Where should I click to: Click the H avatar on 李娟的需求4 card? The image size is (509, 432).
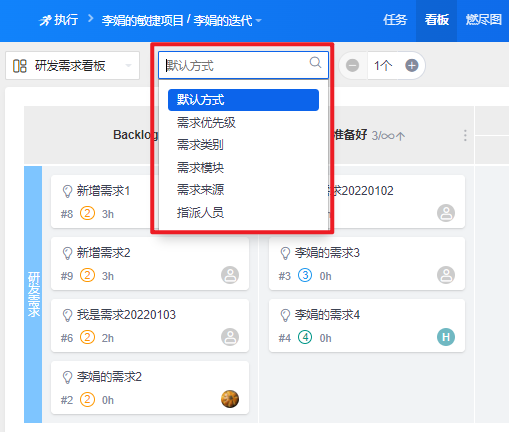coord(446,337)
